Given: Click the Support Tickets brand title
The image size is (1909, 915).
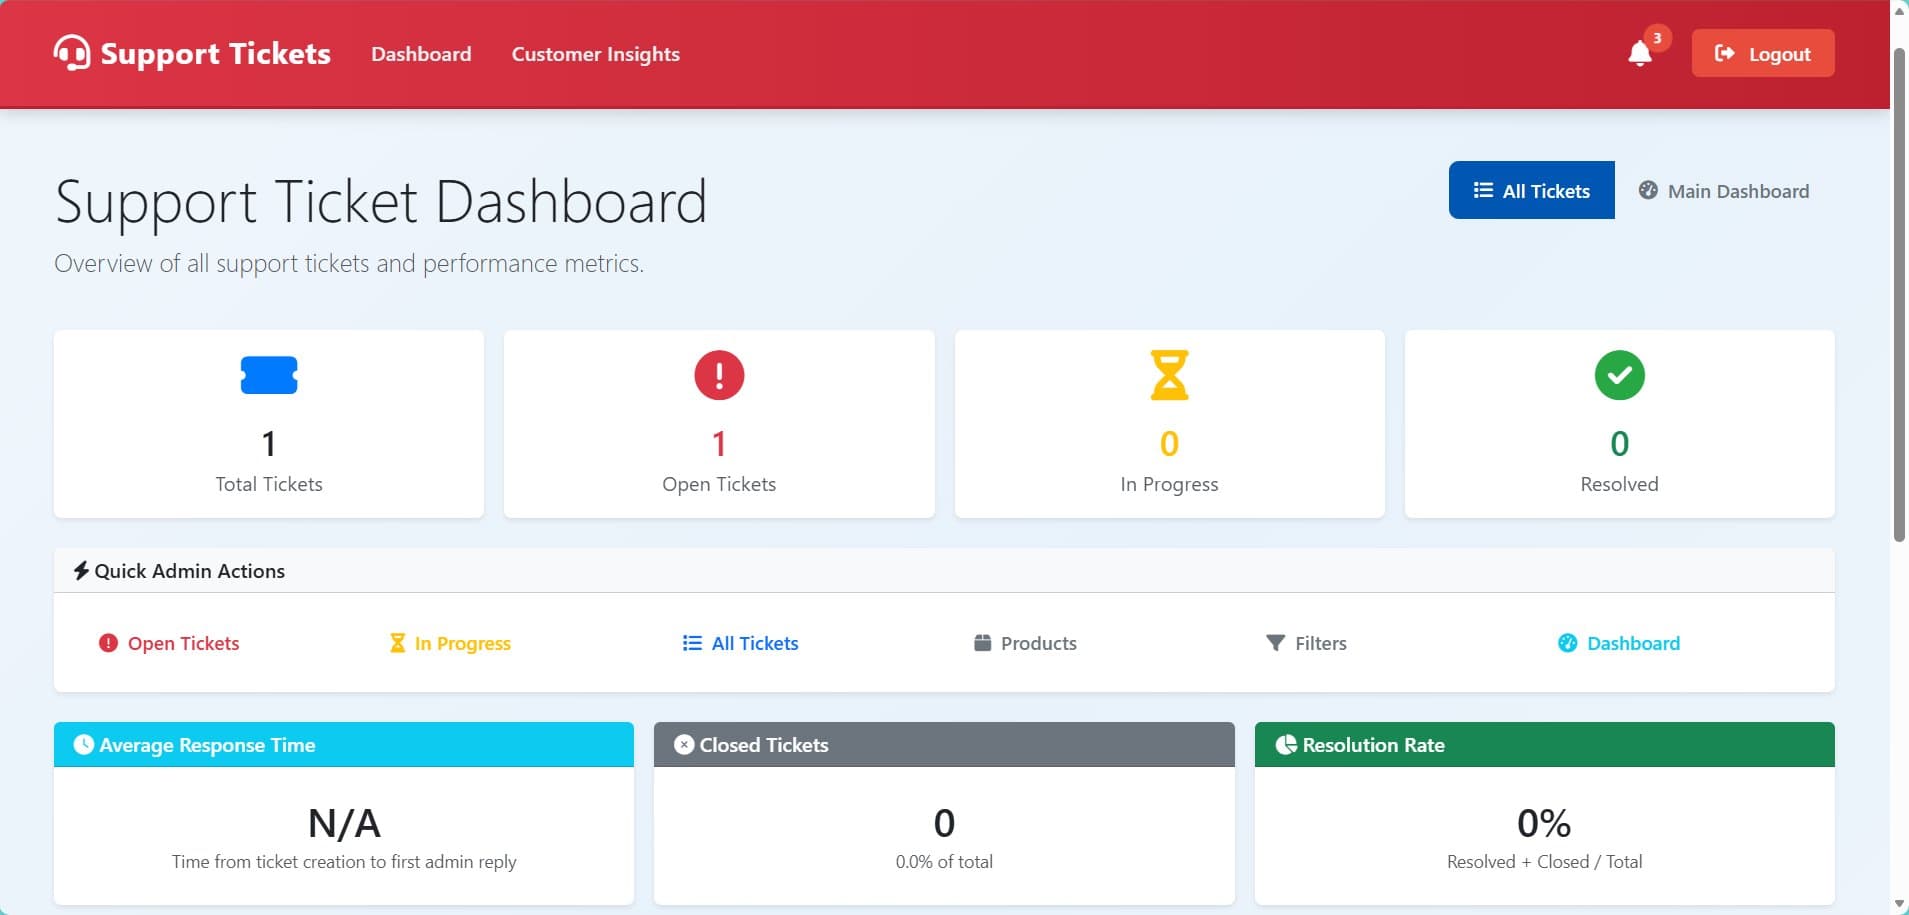Looking at the screenshot, I should (x=215, y=53).
